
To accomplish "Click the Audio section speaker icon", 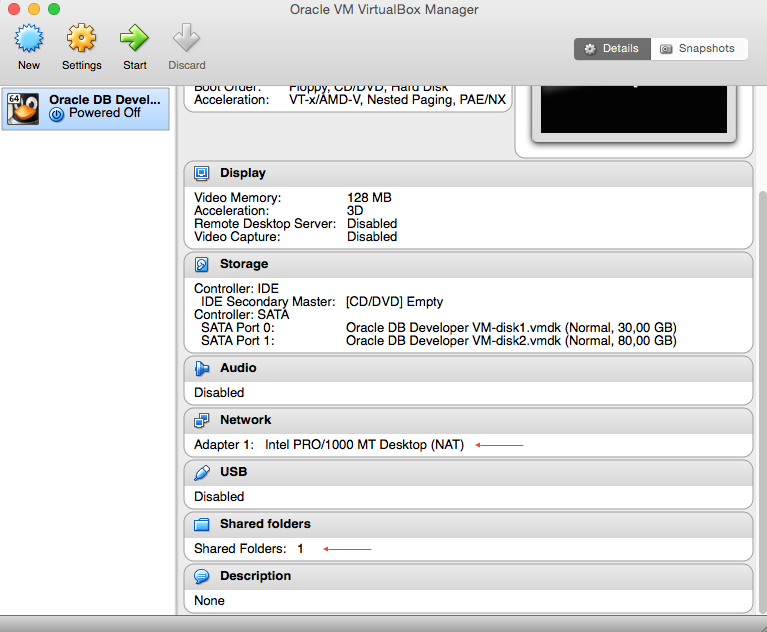I will [202, 368].
